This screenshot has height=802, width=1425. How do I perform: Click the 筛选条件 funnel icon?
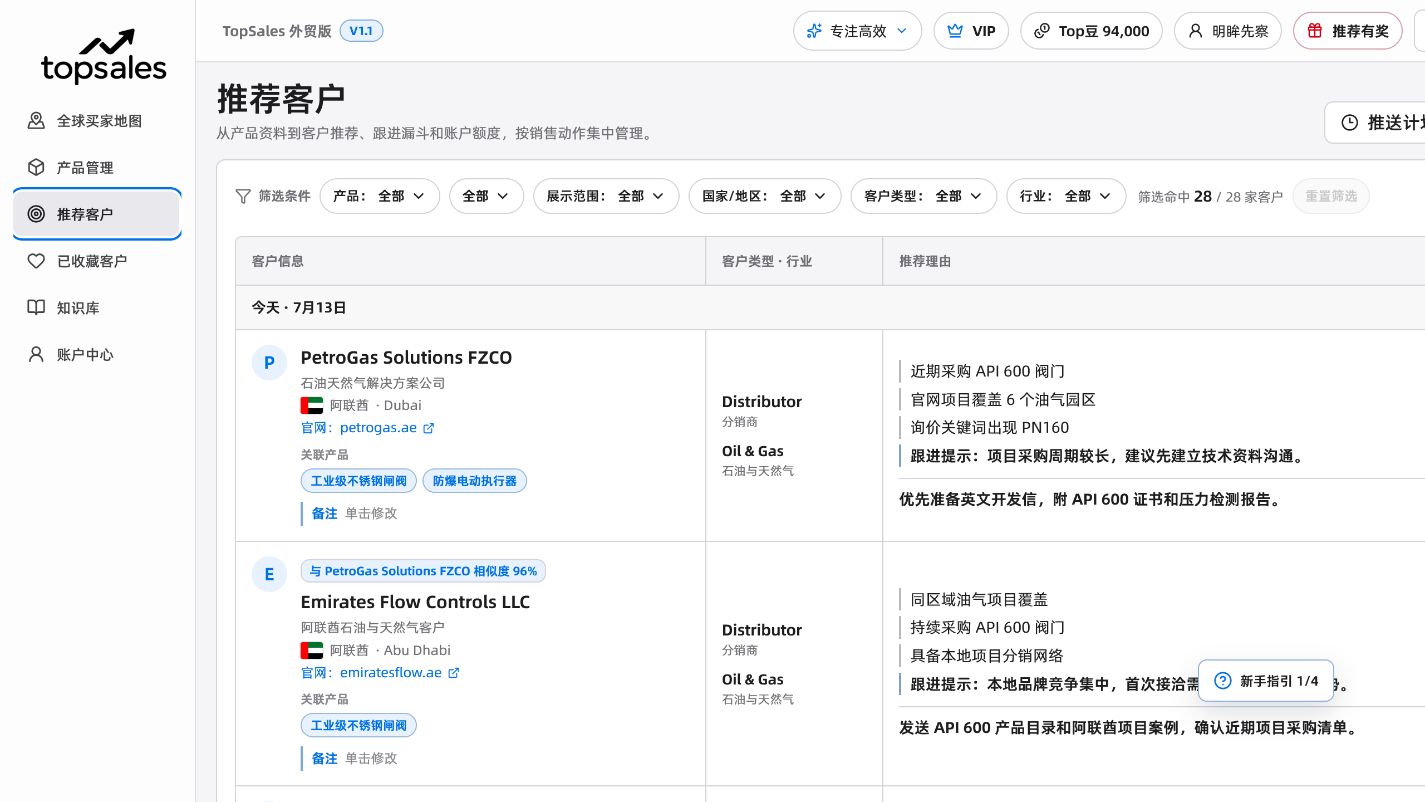click(x=242, y=196)
